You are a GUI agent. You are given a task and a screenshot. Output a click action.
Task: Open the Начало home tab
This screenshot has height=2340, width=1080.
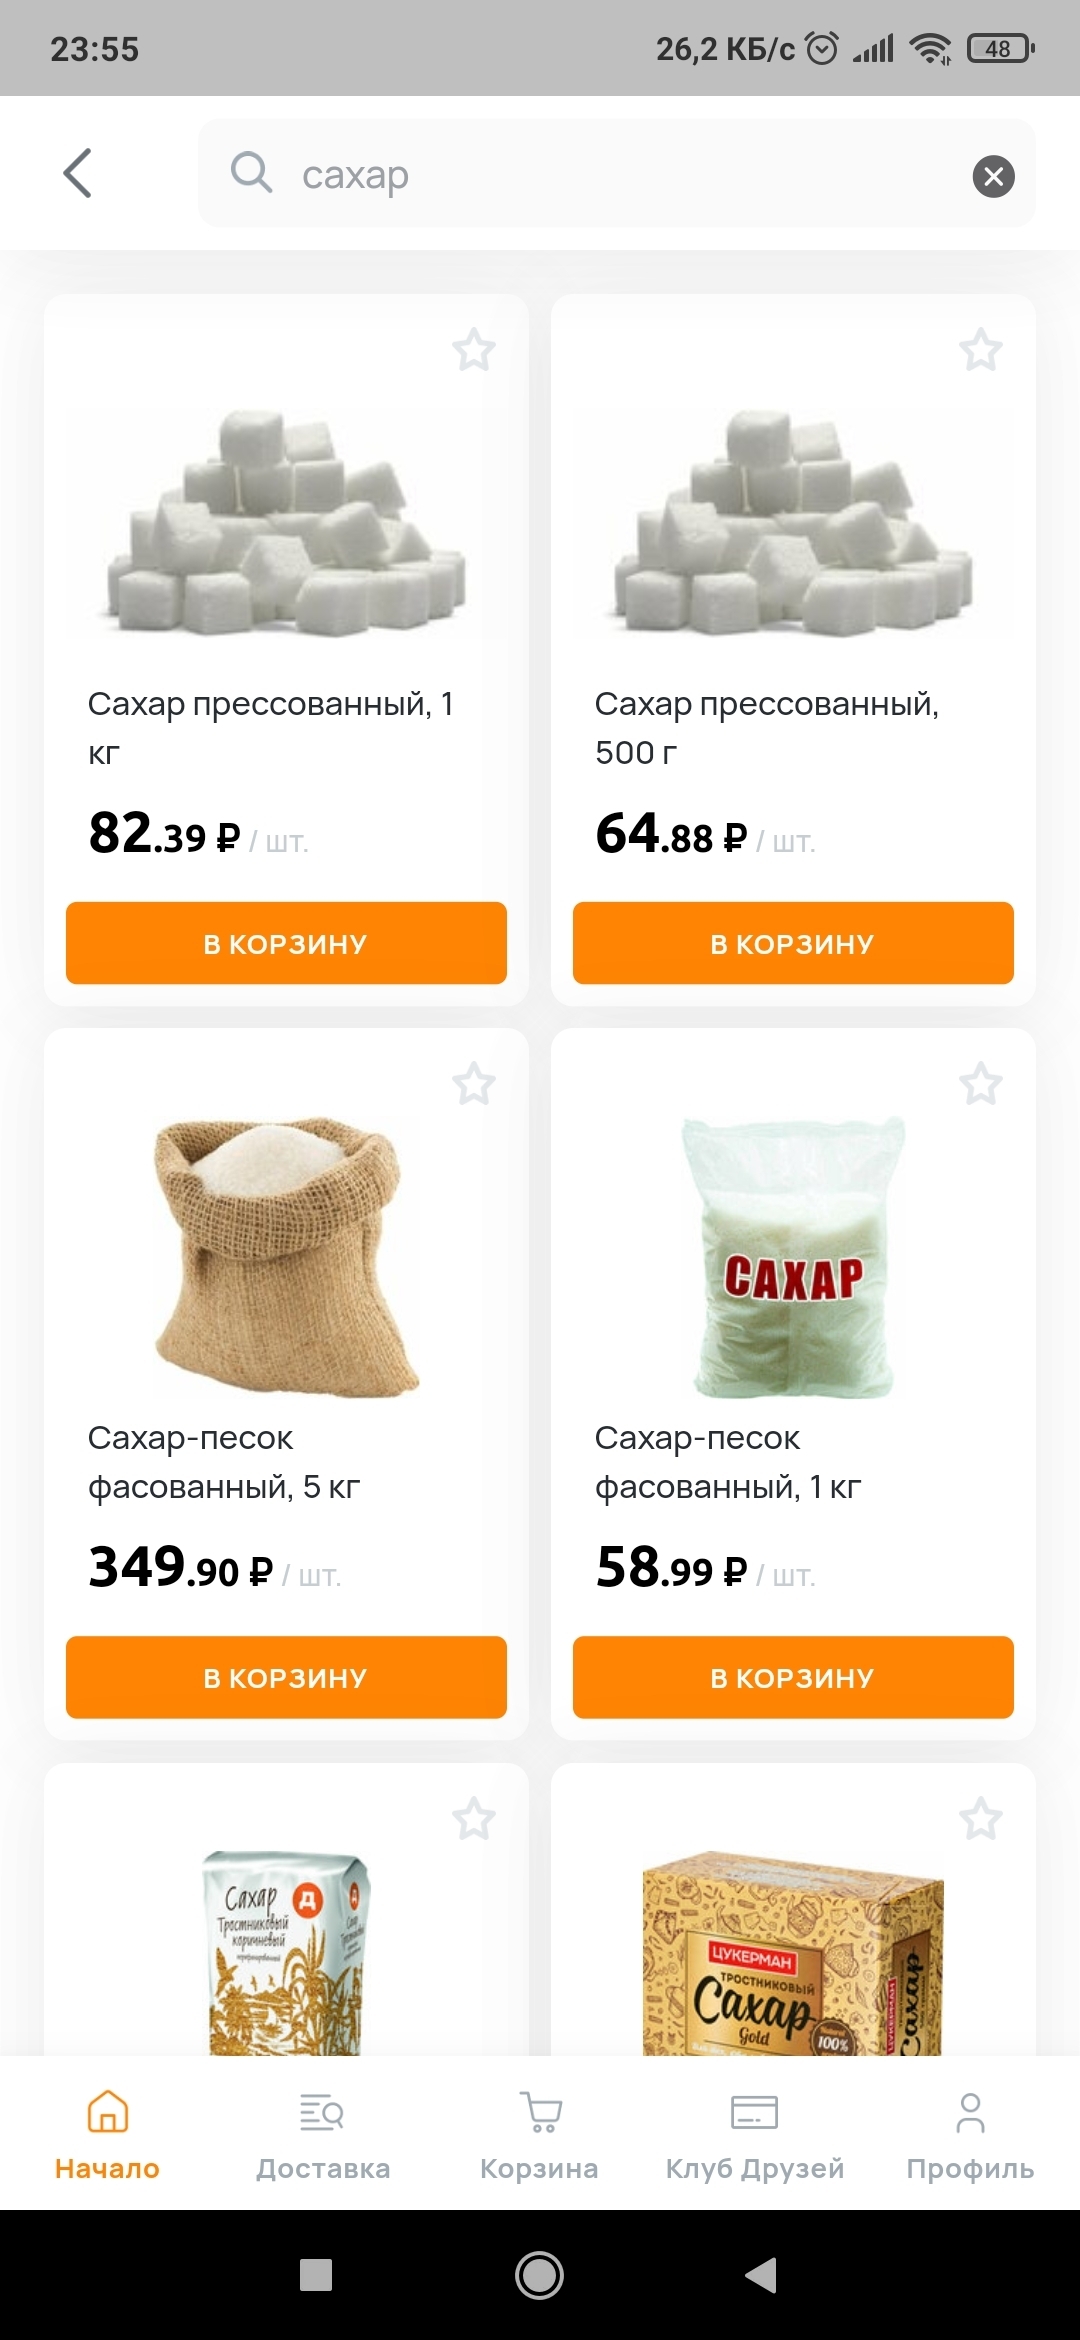pos(107,2134)
